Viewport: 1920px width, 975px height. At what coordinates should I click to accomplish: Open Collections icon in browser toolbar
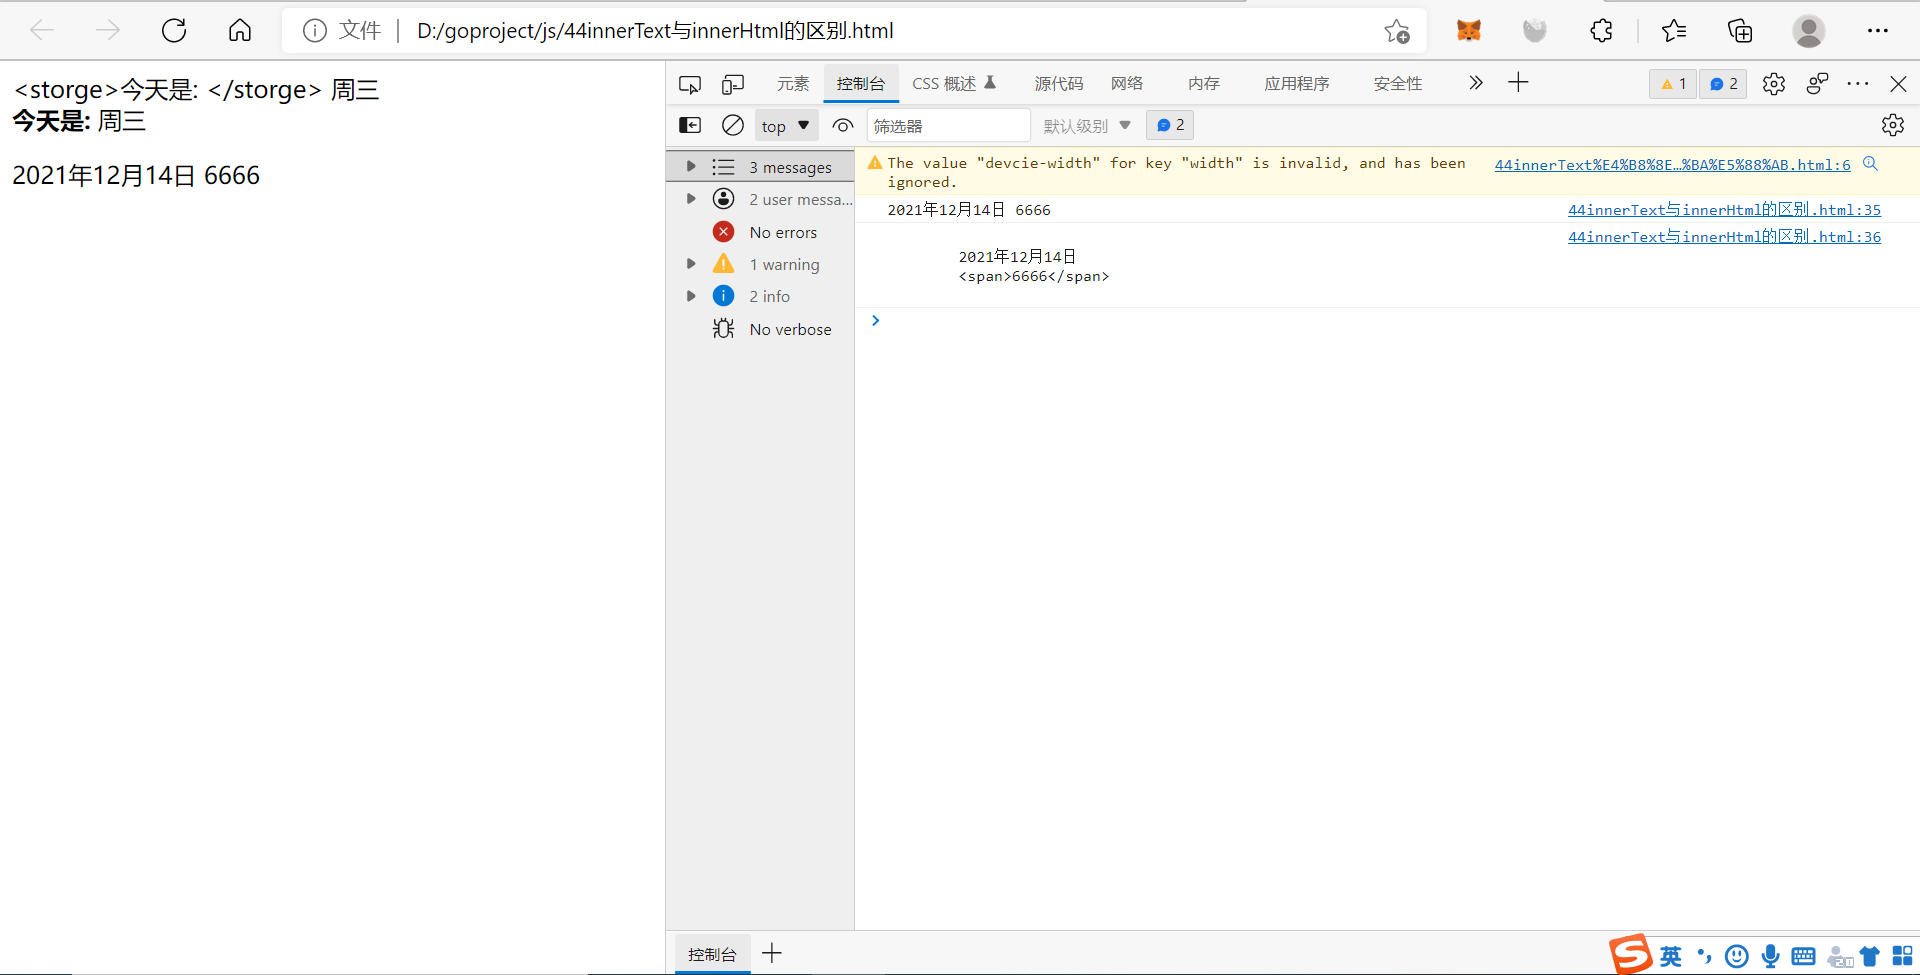click(1740, 31)
